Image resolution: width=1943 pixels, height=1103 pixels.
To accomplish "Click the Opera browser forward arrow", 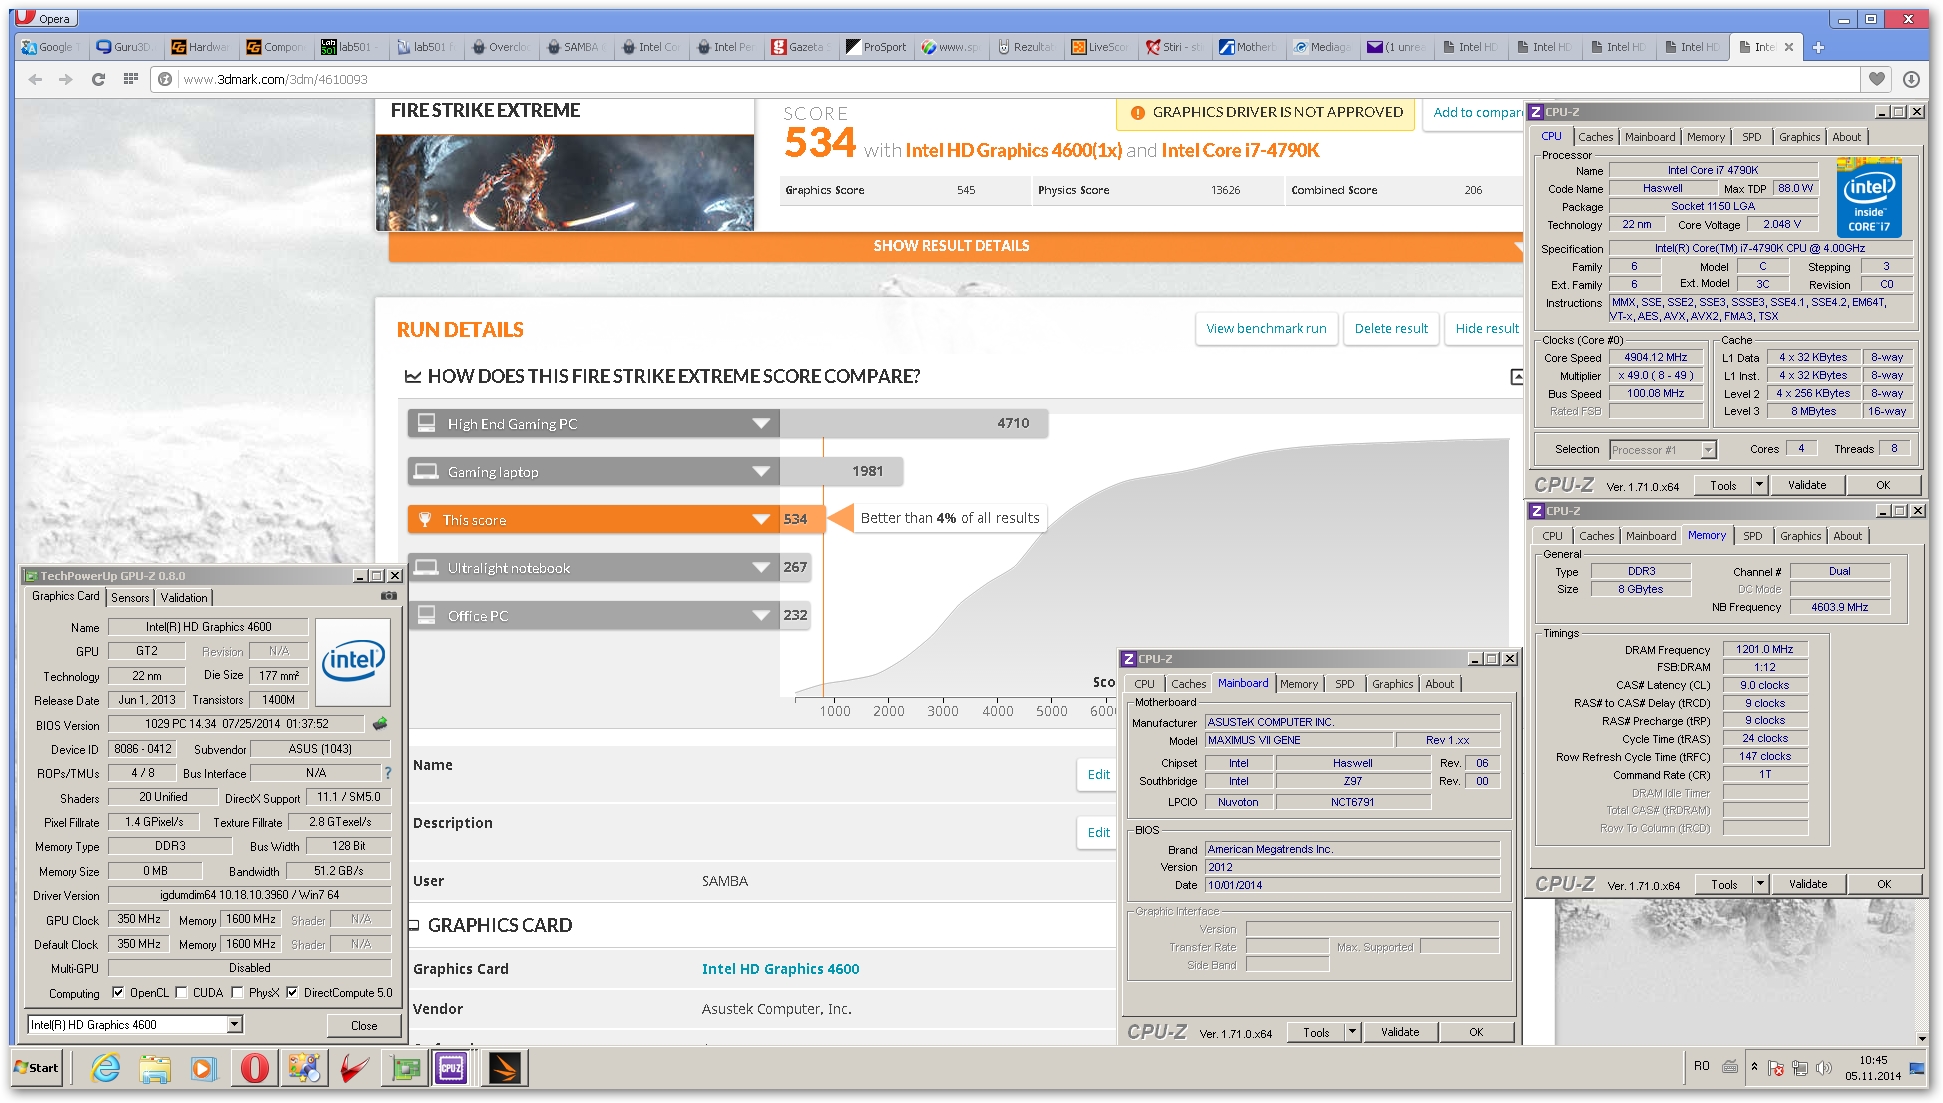I will coord(66,79).
